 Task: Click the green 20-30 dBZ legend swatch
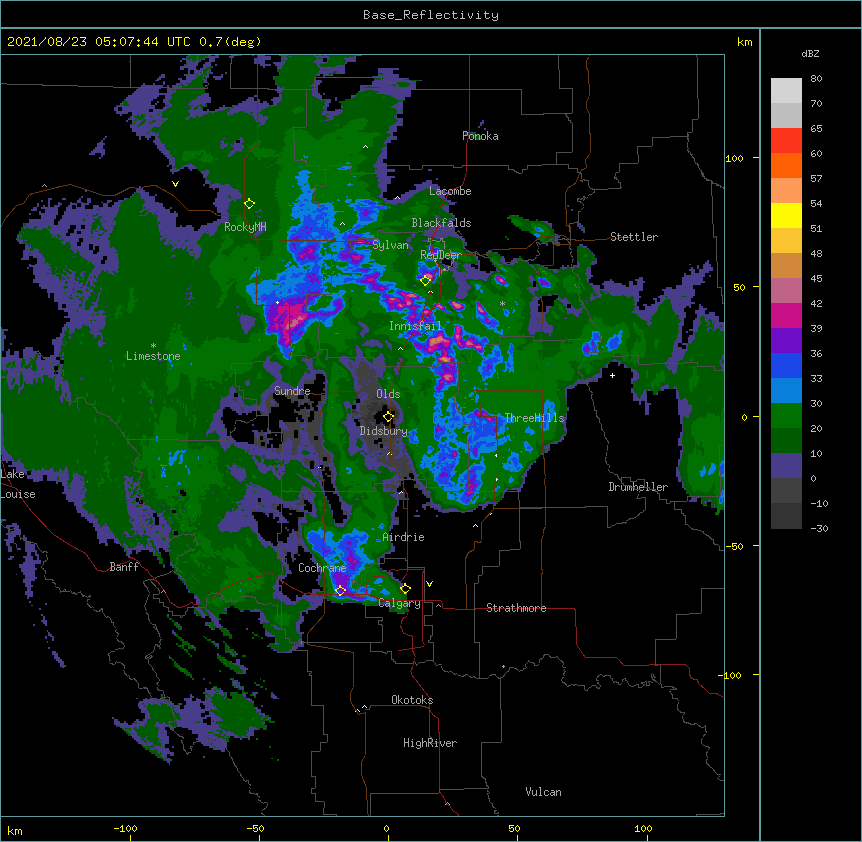tap(786, 416)
